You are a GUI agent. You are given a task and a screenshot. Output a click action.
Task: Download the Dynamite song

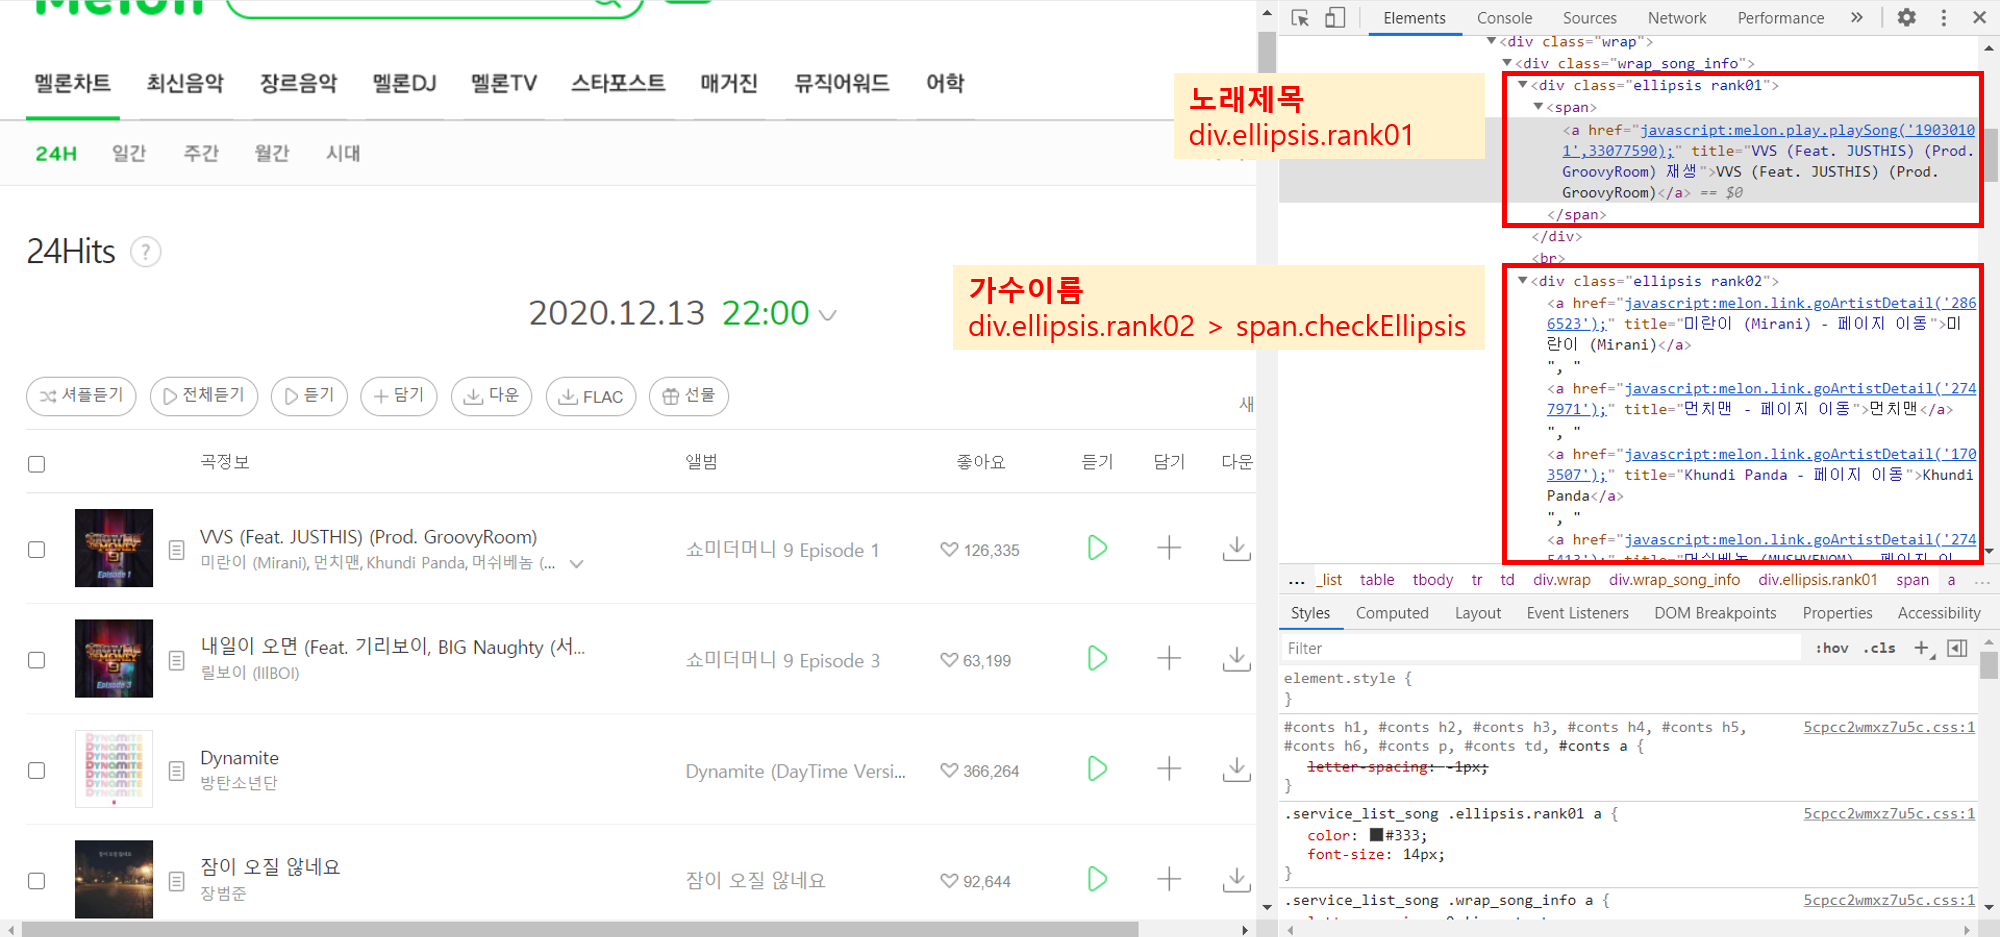pyautogui.click(x=1237, y=768)
